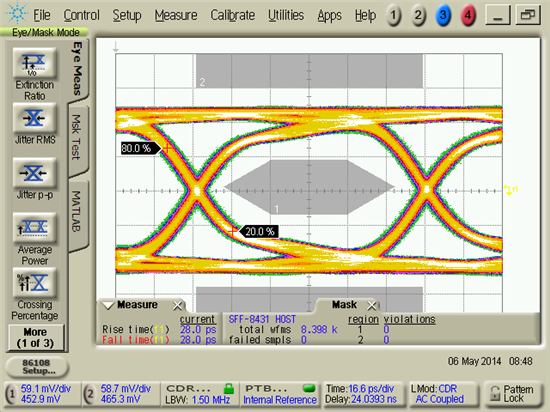Click the Eye/Mask Mode indicator
The image size is (550, 412).
click(x=45, y=33)
